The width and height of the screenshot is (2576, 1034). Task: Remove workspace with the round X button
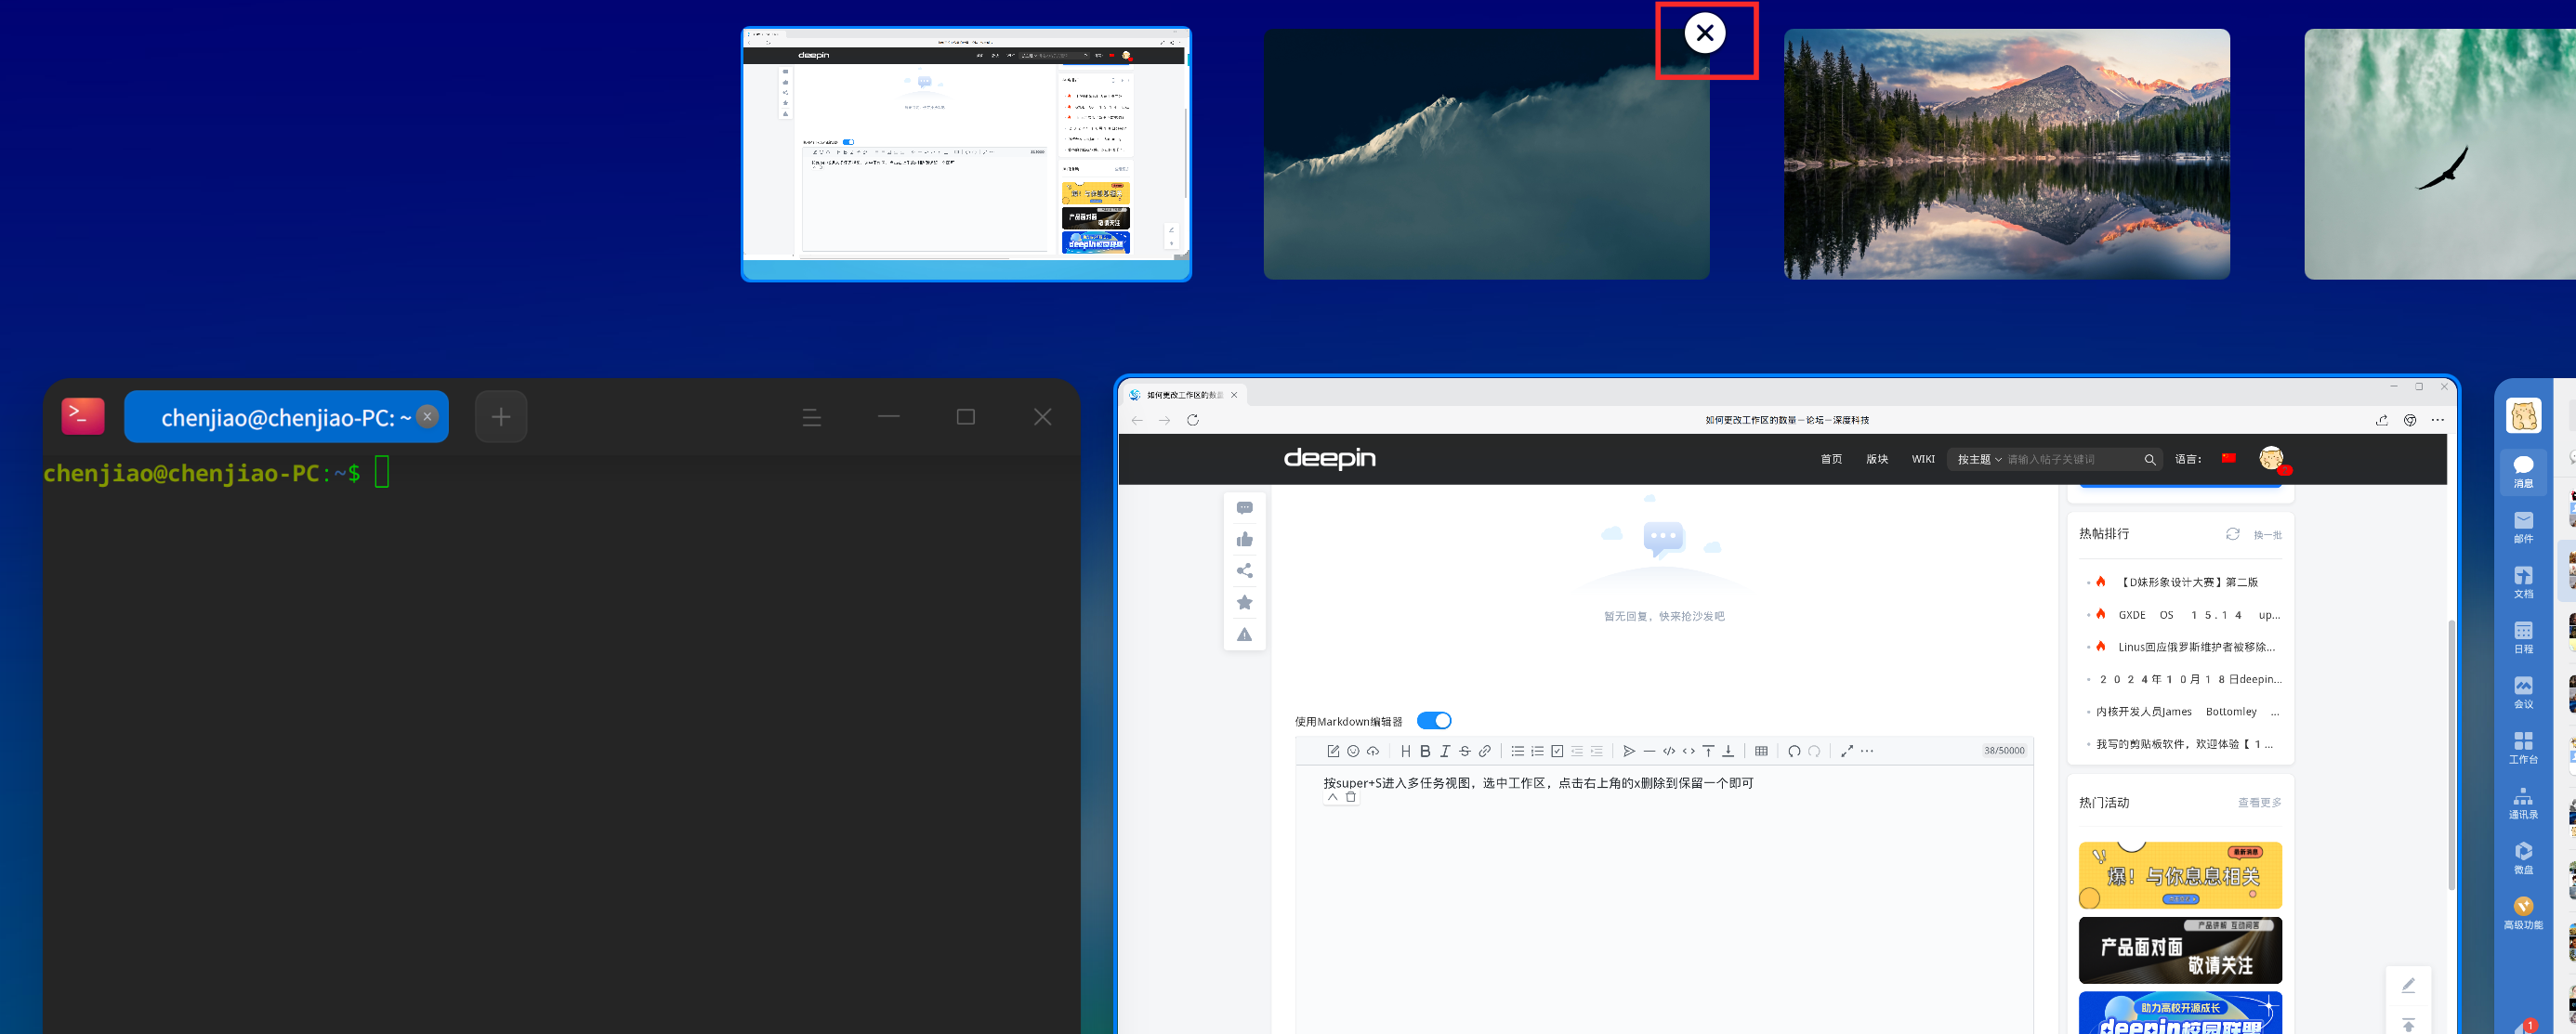pos(1705,33)
